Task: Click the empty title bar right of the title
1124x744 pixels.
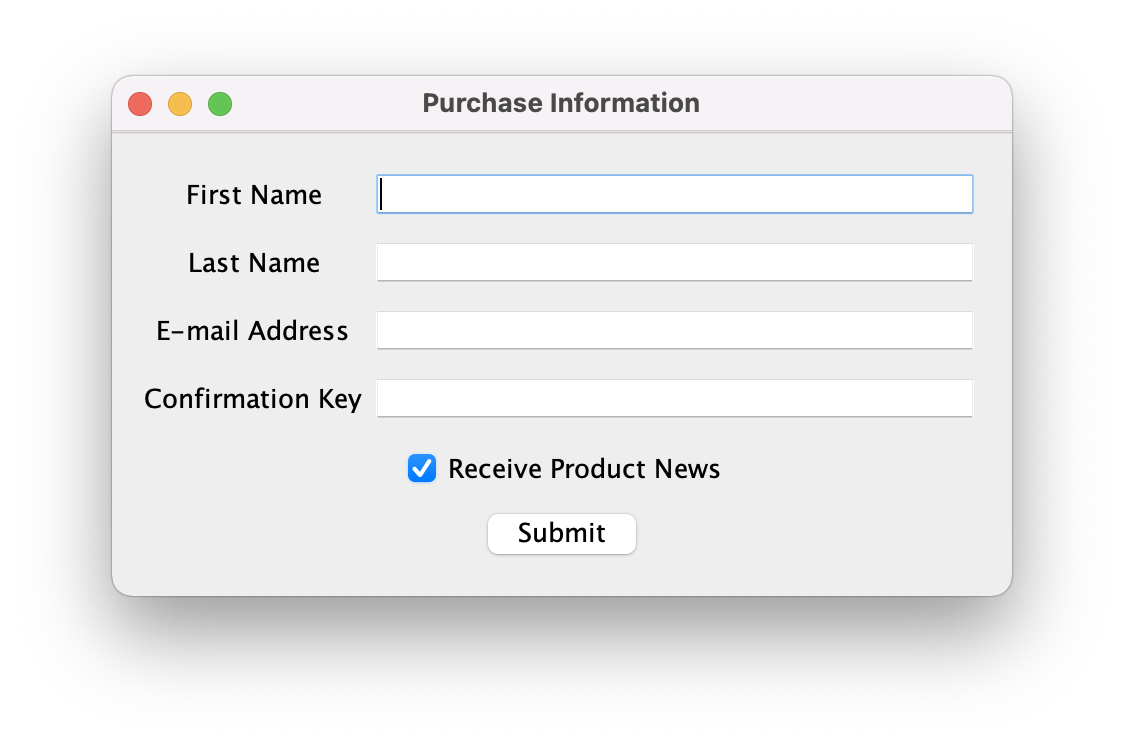Action: click(x=850, y=103)
